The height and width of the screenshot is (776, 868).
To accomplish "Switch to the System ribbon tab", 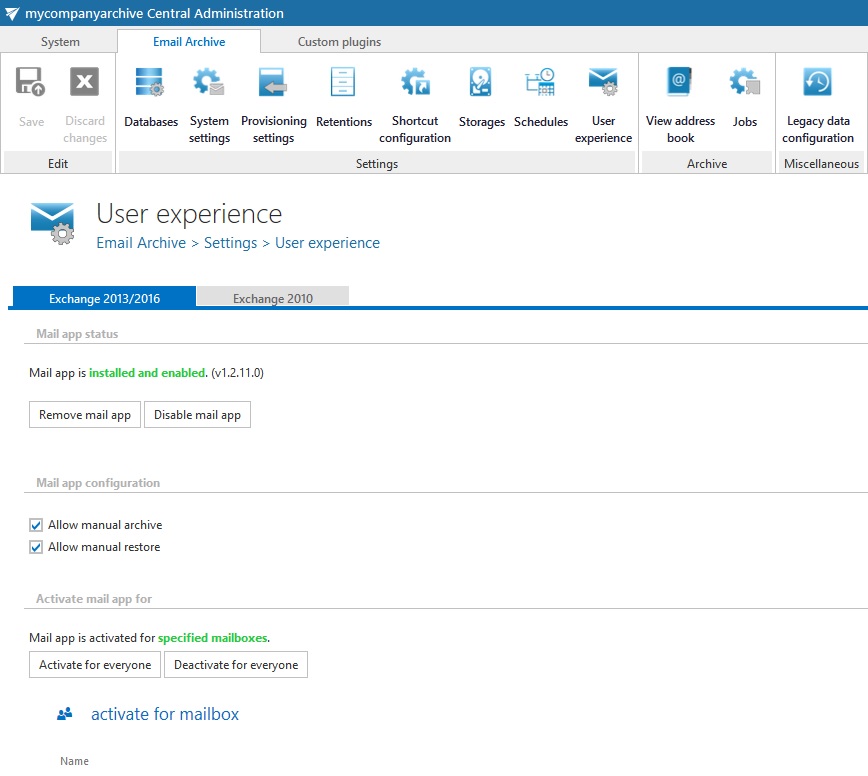I will click(60, 42).
